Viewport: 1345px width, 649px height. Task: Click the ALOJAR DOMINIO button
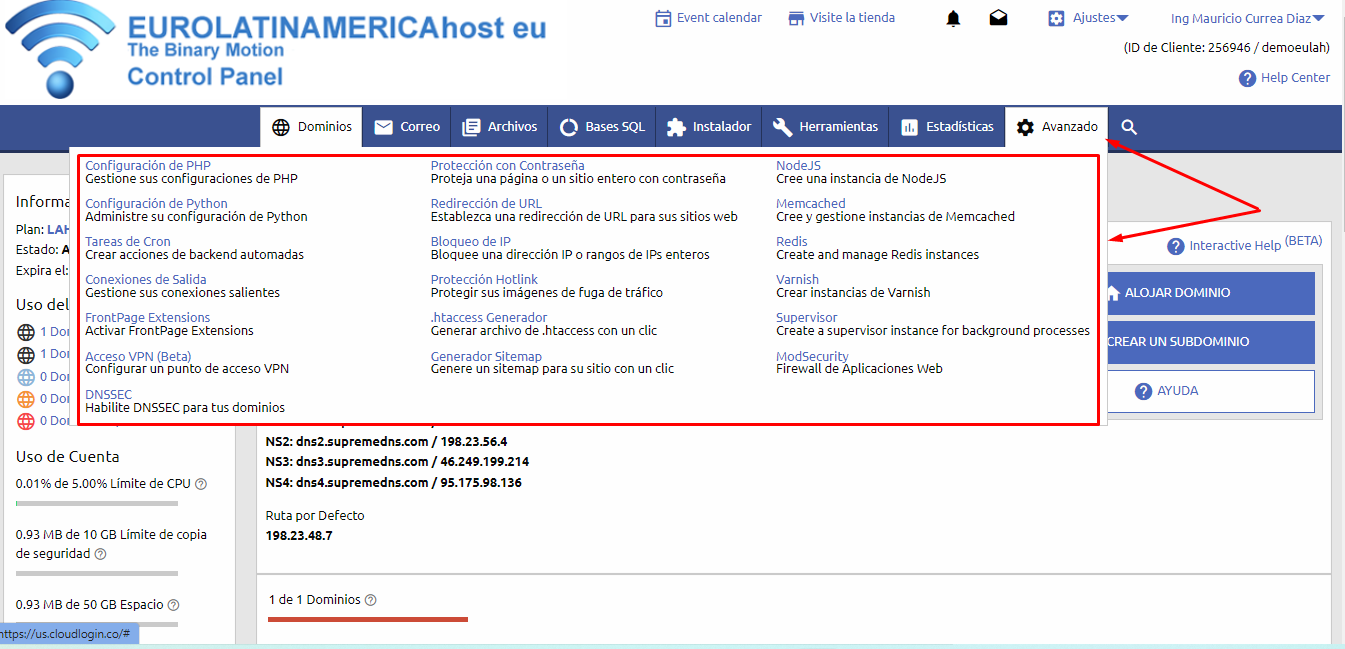pyautogui.click(x=1210, y=293)
